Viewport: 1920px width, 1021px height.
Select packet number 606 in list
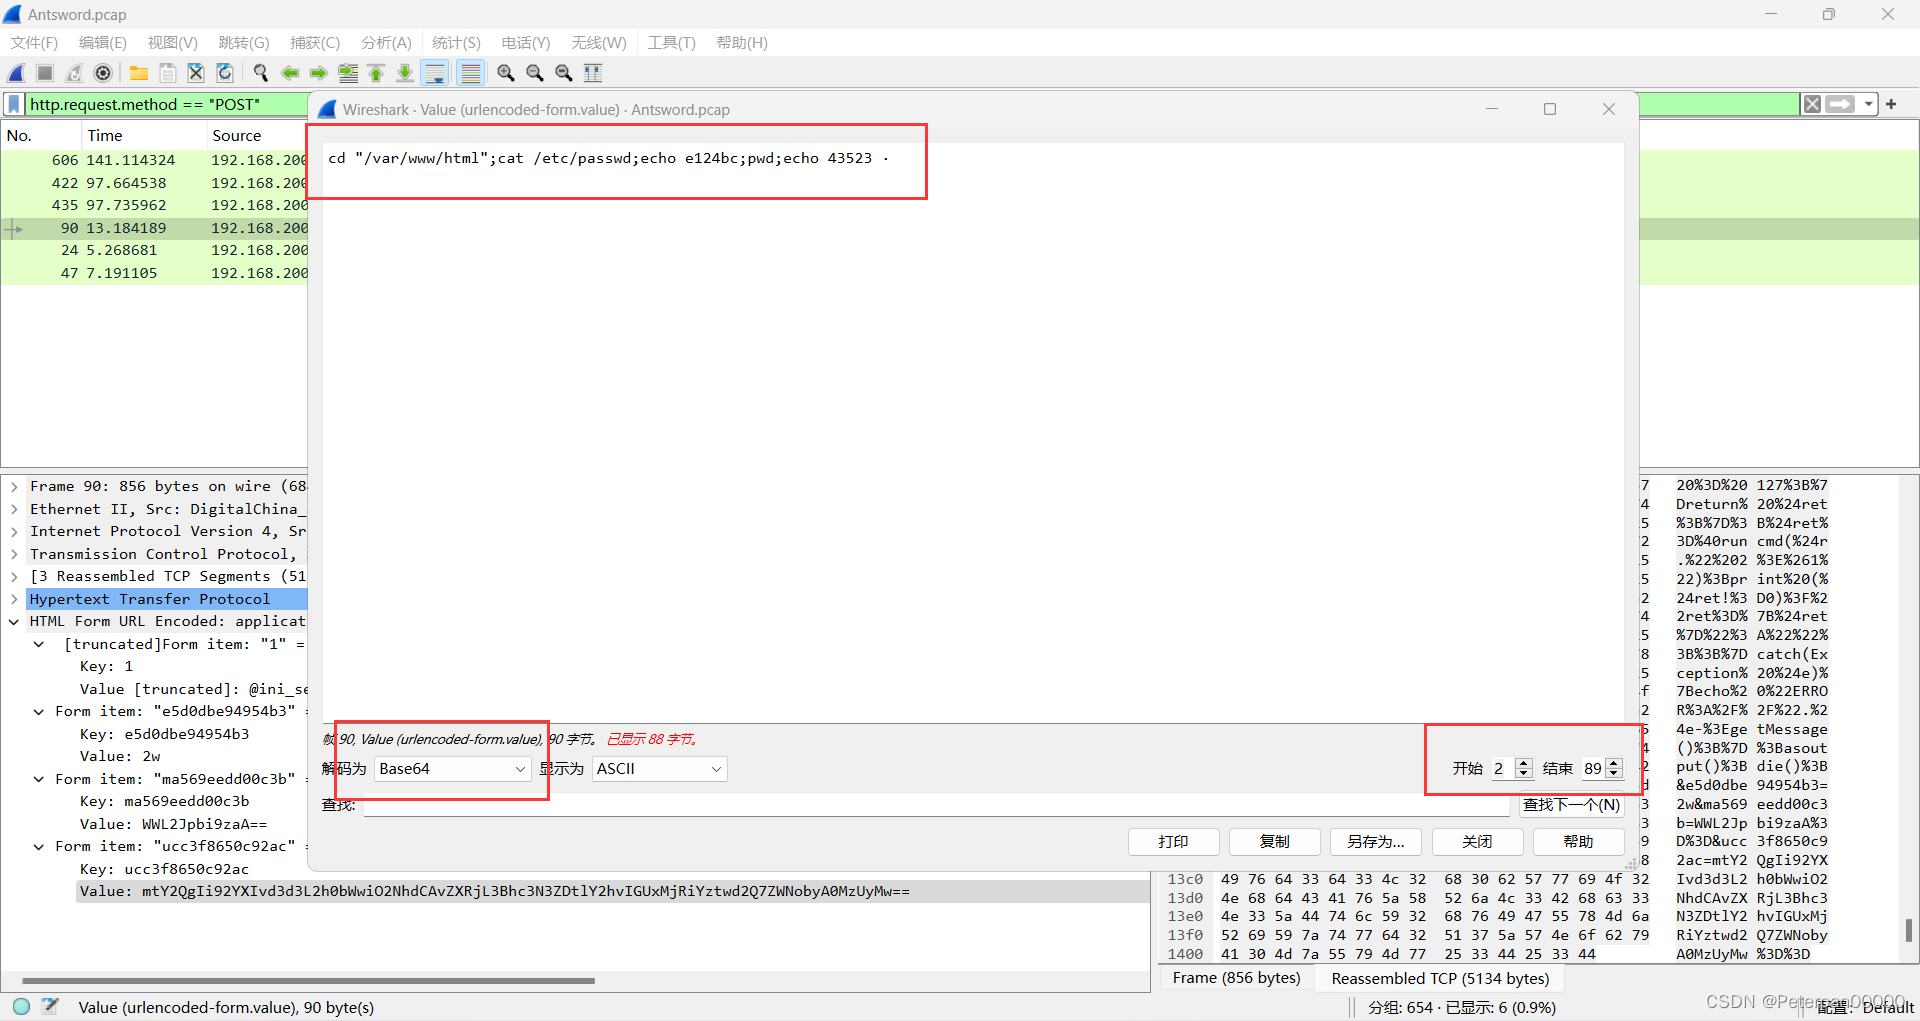(154, 160)
